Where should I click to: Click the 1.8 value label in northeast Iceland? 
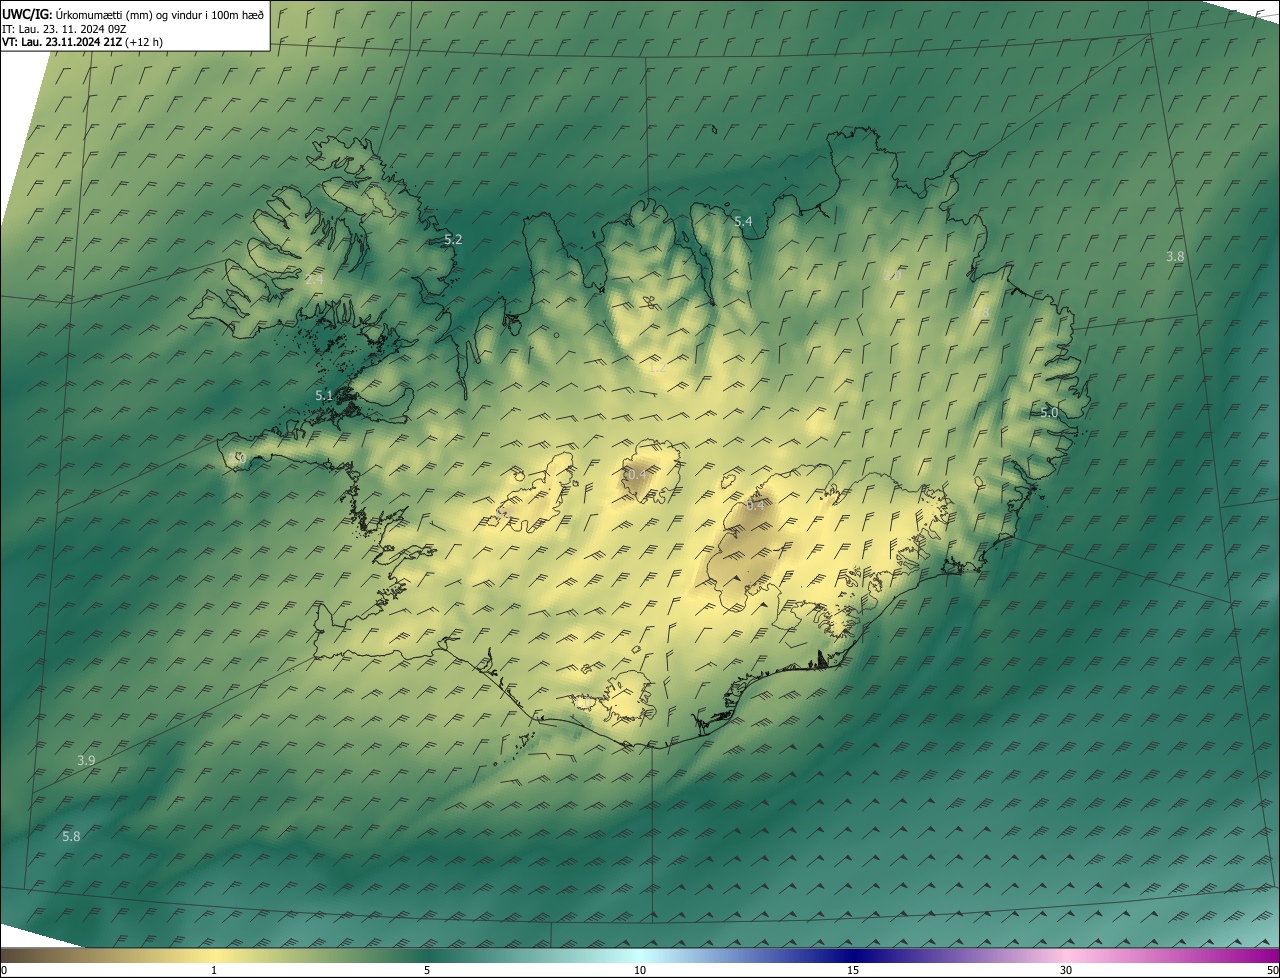coord(981,313)
